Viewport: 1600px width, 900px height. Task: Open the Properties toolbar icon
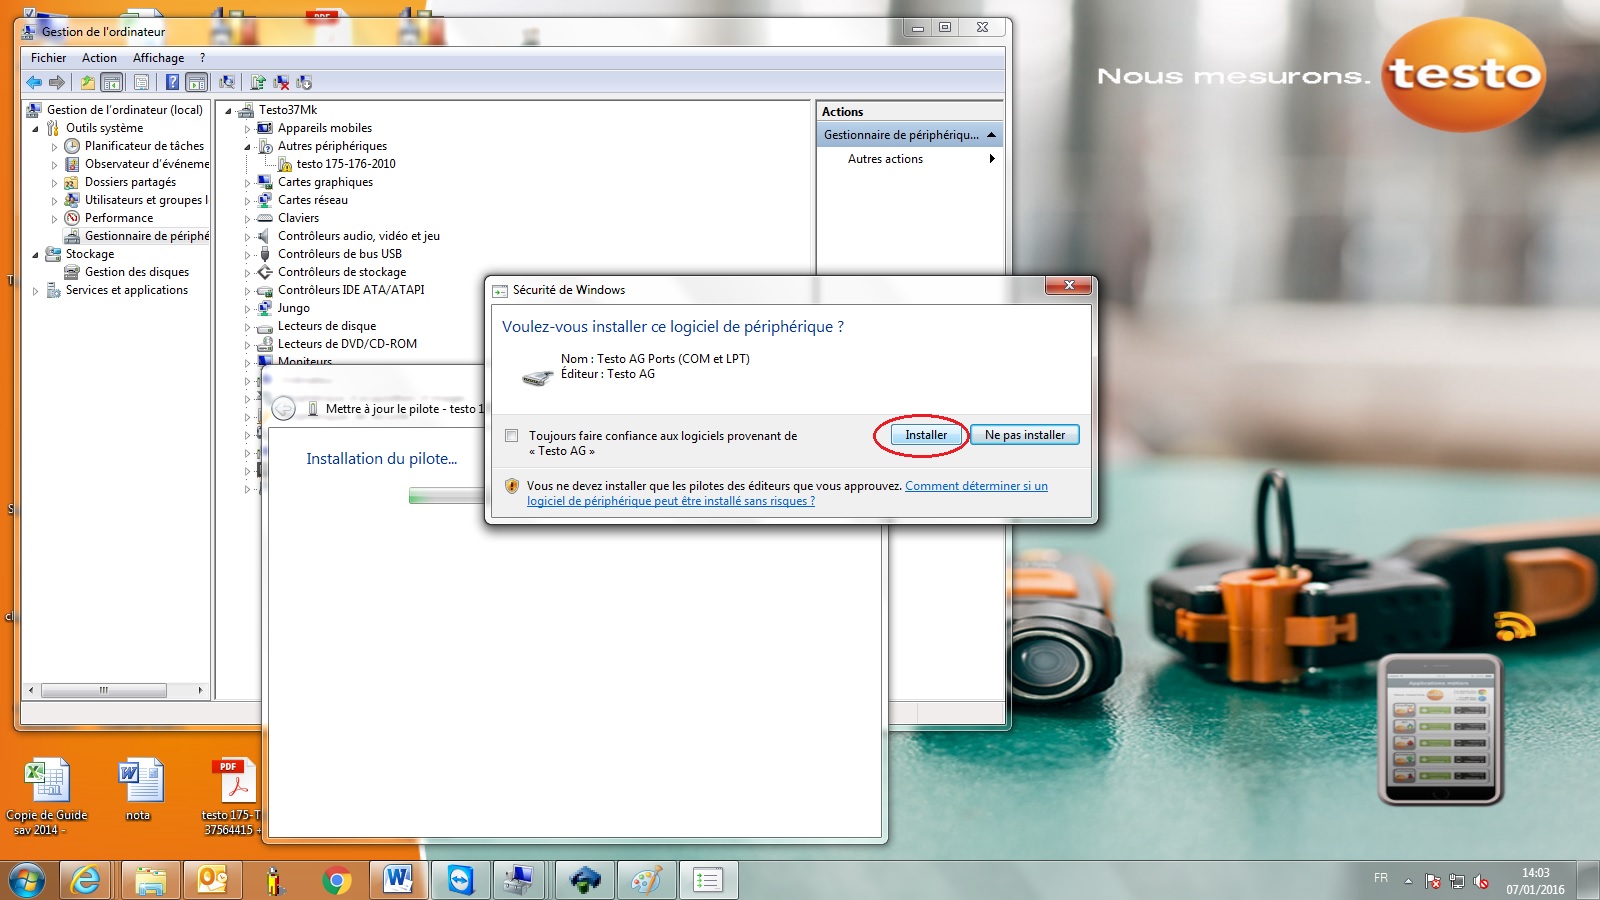[141, 82]
